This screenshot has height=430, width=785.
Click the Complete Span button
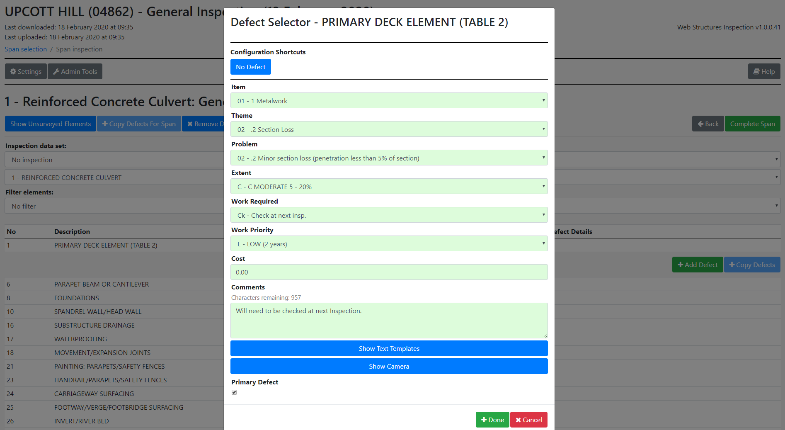coord(752,124)
